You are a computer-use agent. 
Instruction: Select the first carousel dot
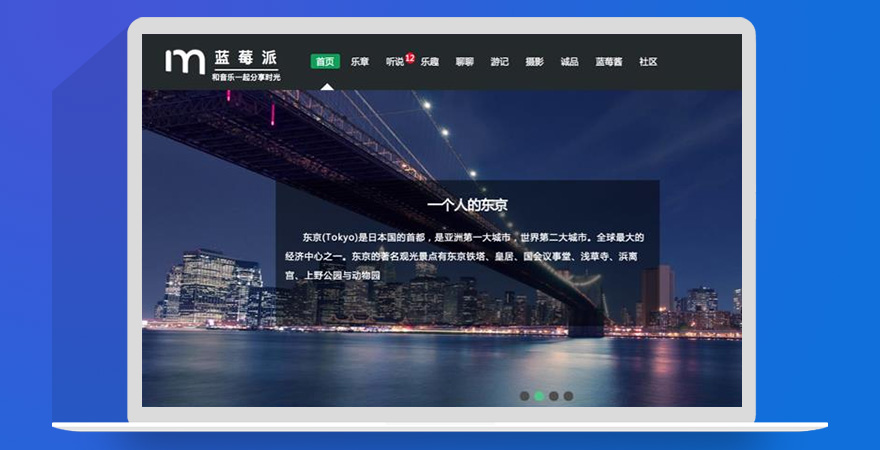pos(525,396)
